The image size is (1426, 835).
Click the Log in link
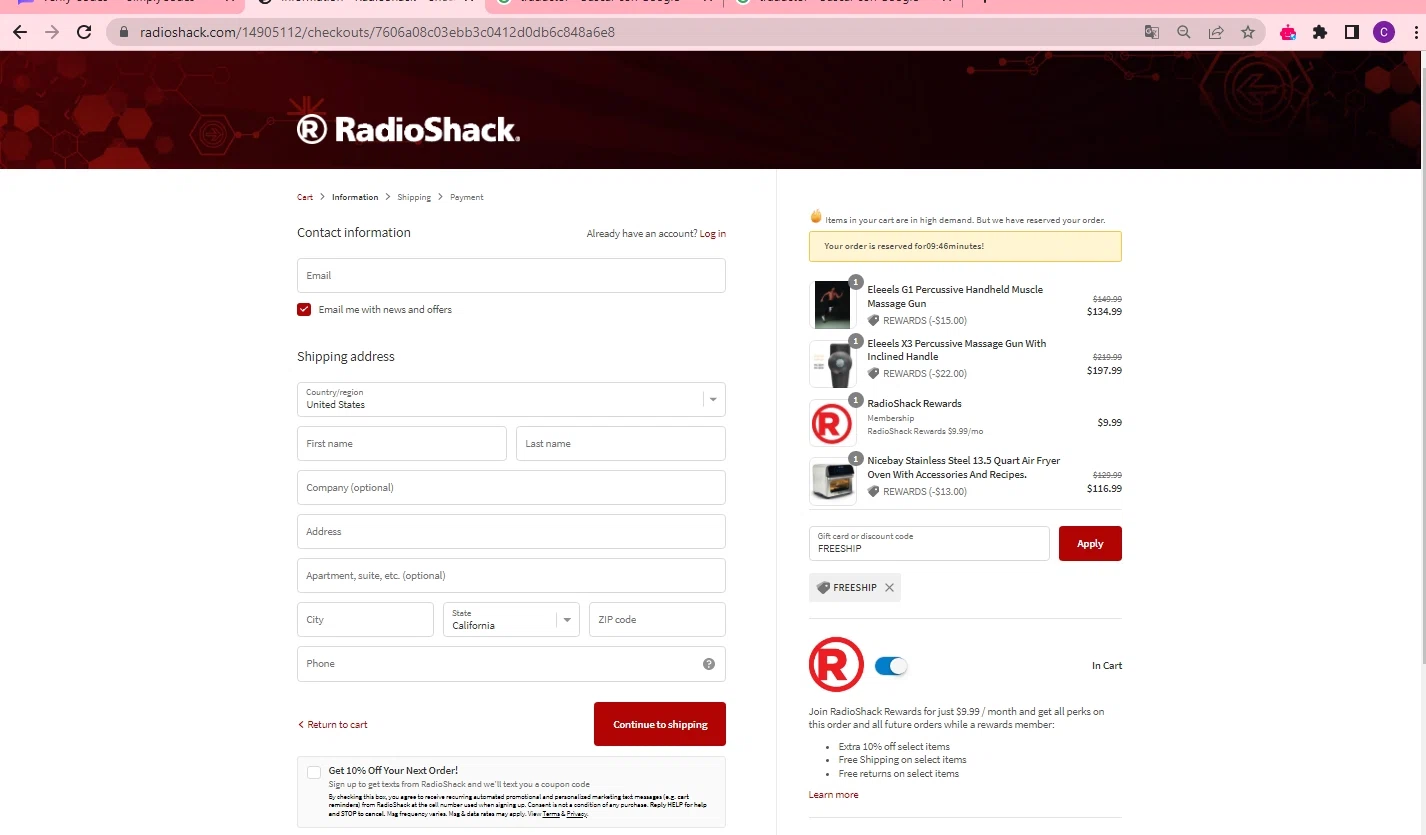(x=713, y=234)
